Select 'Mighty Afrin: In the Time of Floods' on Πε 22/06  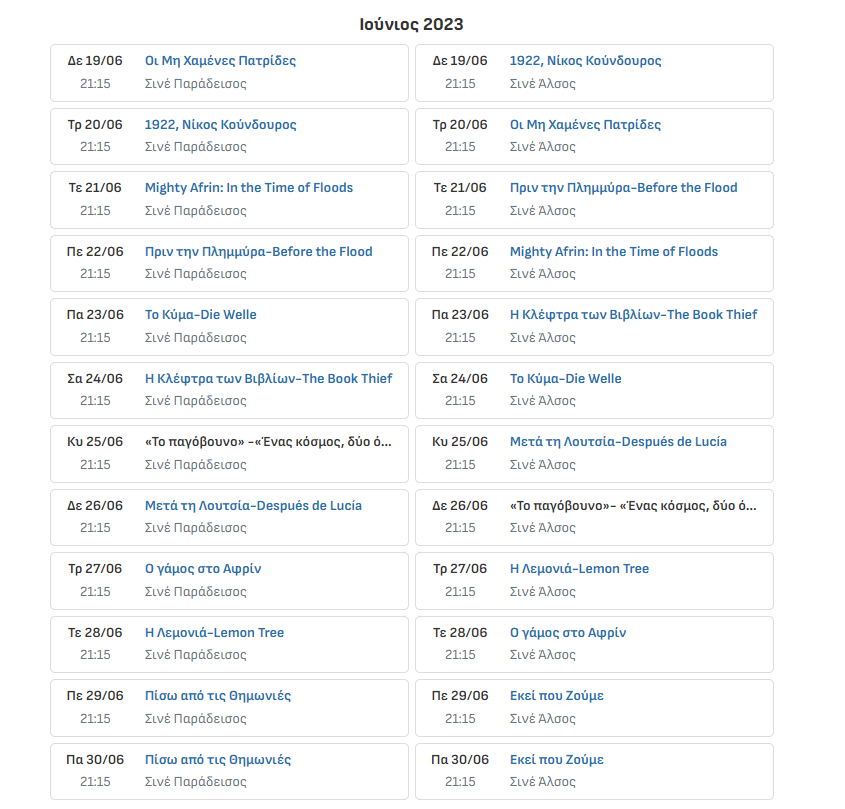[x=613, y=252]
